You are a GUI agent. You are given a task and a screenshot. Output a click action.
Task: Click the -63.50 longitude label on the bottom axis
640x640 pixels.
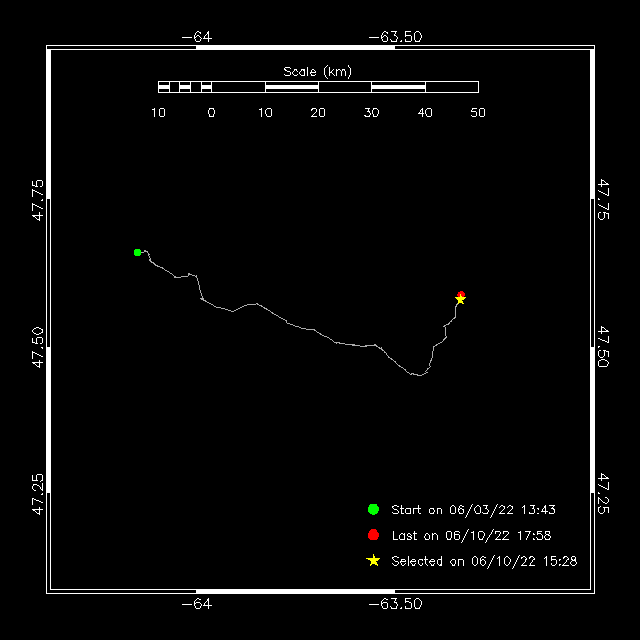pos(395,604)
